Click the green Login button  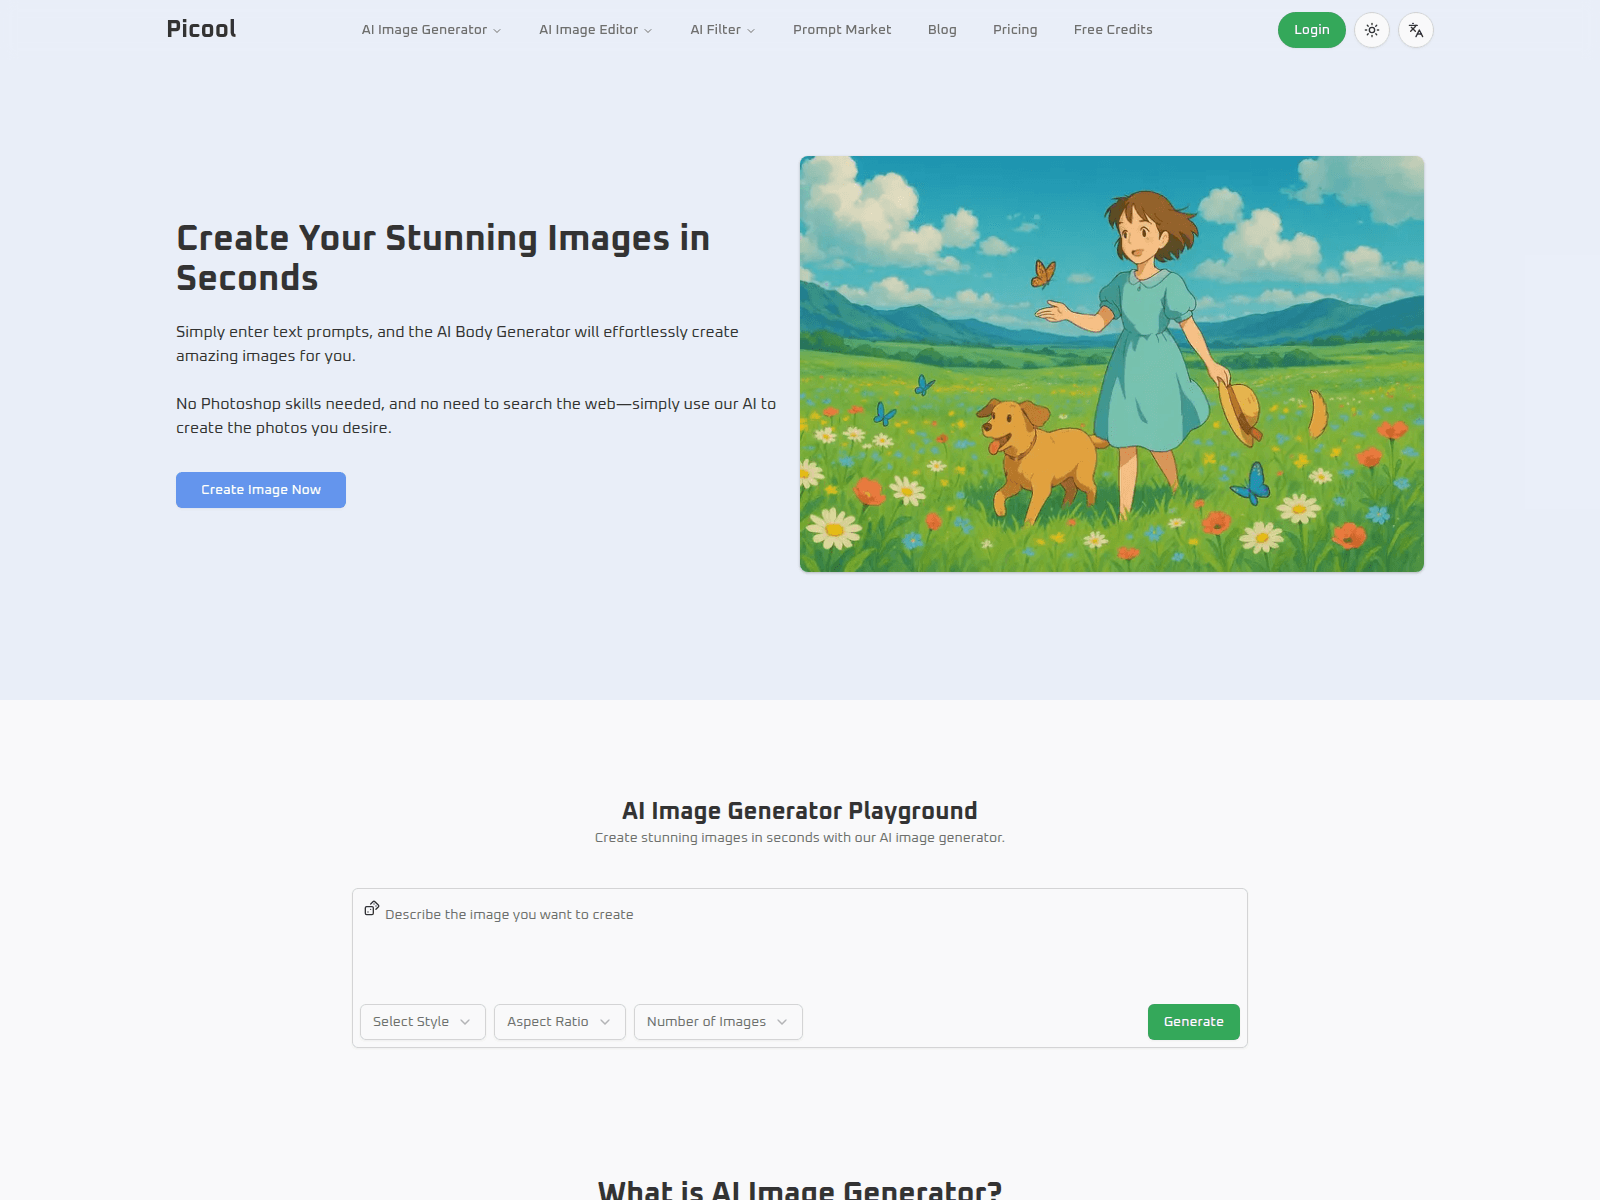click(1311, 30)
